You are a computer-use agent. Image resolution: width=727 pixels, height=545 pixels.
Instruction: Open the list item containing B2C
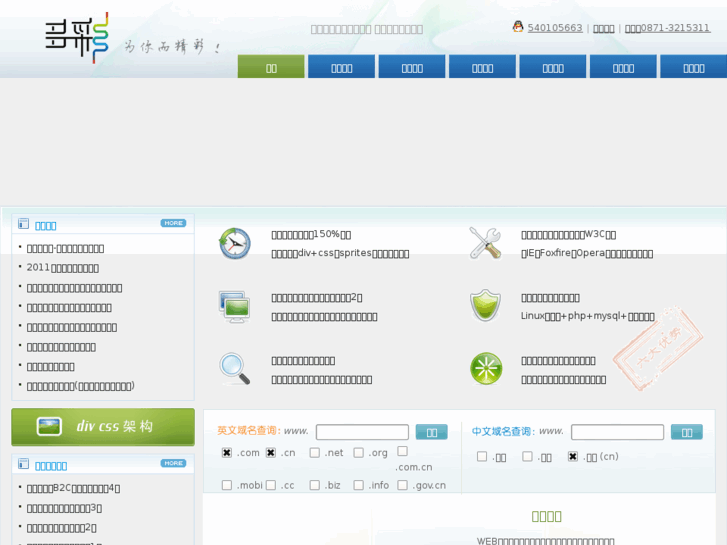pos(73,488)
